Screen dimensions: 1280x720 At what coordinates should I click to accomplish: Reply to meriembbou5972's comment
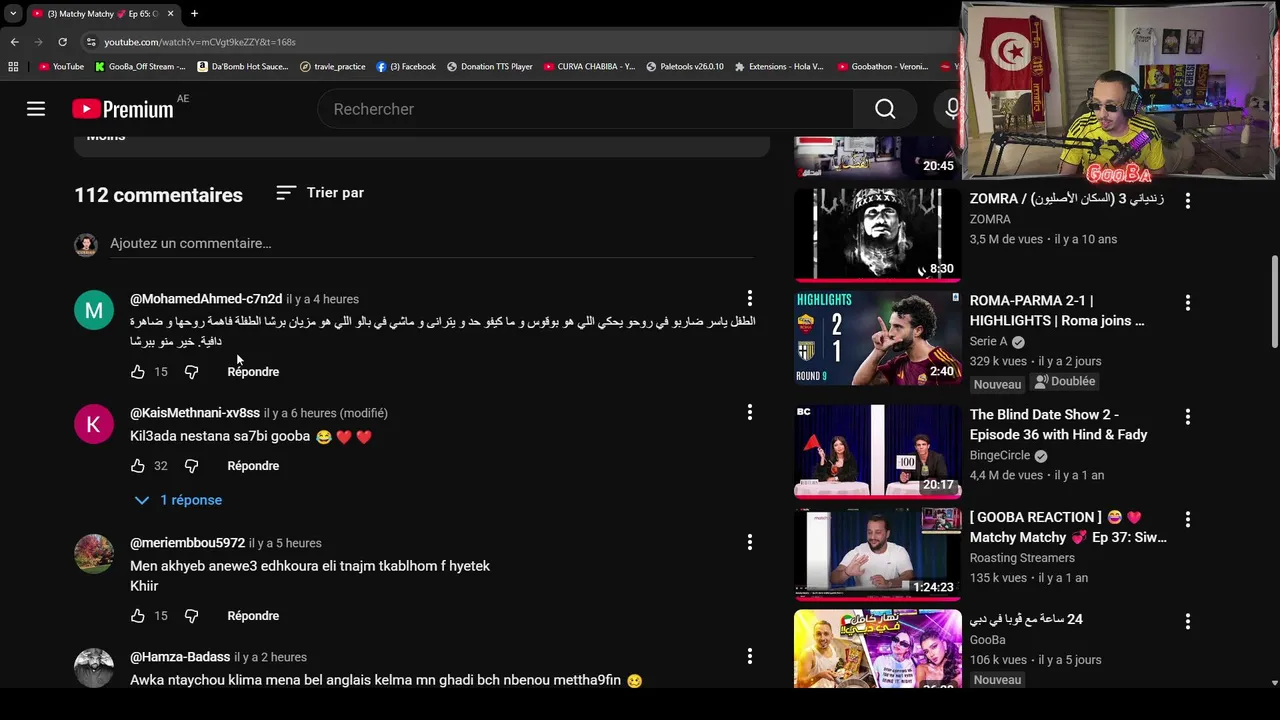coord(253,616)
